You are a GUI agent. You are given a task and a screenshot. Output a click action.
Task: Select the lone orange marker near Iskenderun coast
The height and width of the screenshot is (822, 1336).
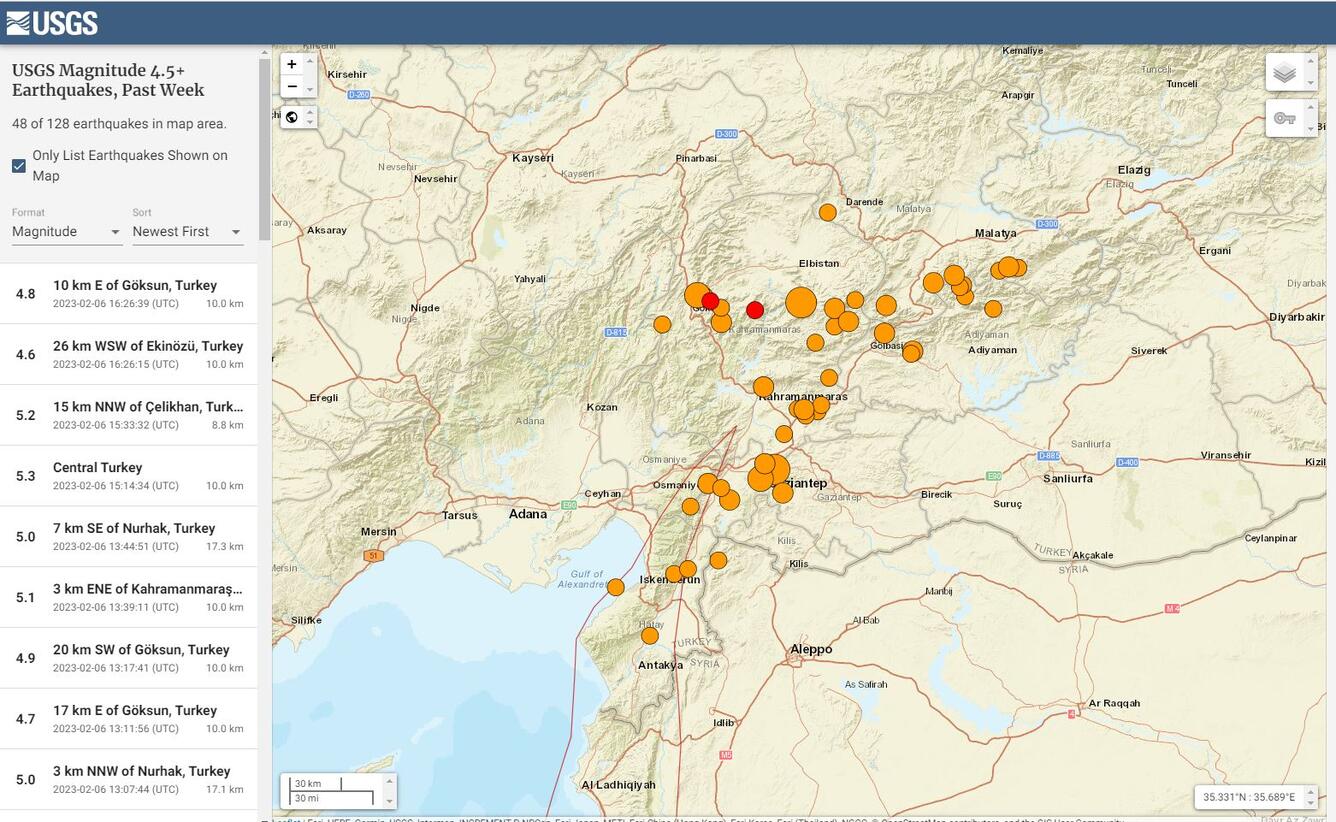(x=616, y=587)
